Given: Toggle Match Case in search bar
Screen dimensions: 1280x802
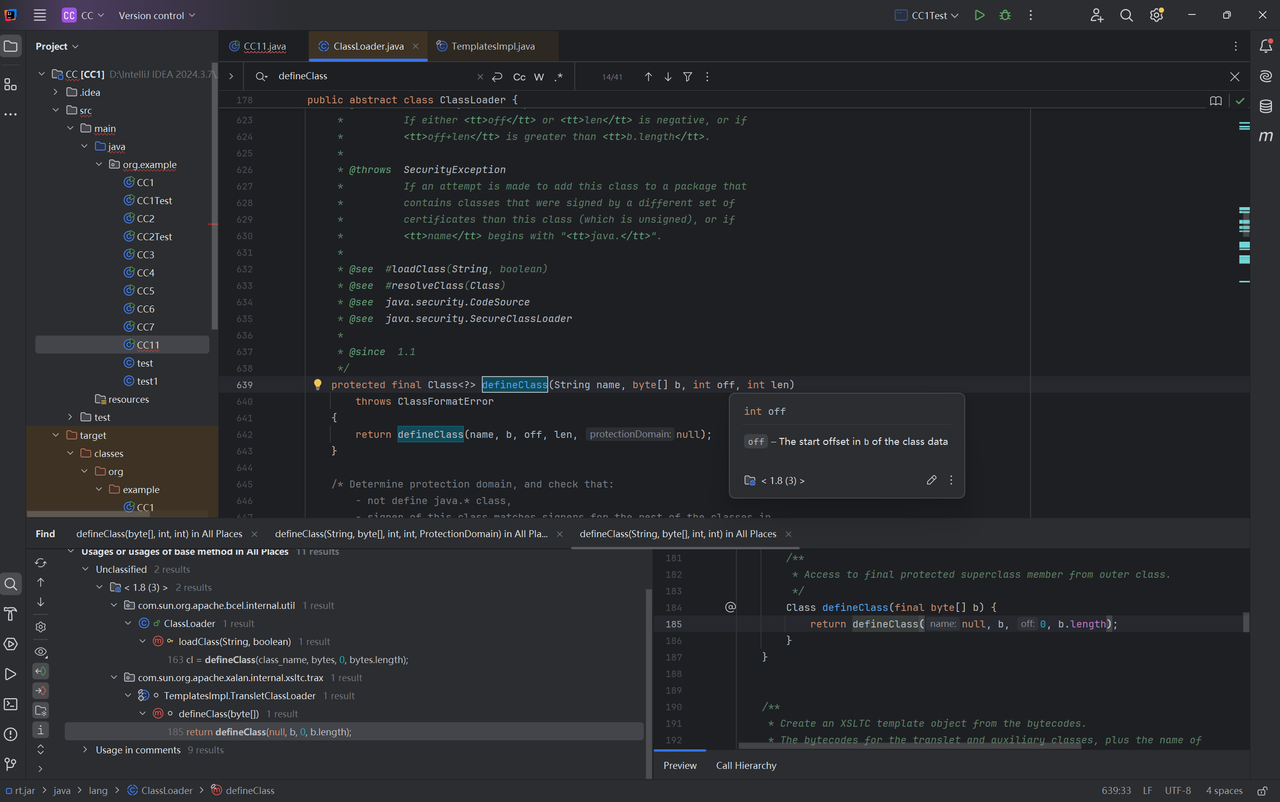Looking at the screenshot, I should point(519,77).
